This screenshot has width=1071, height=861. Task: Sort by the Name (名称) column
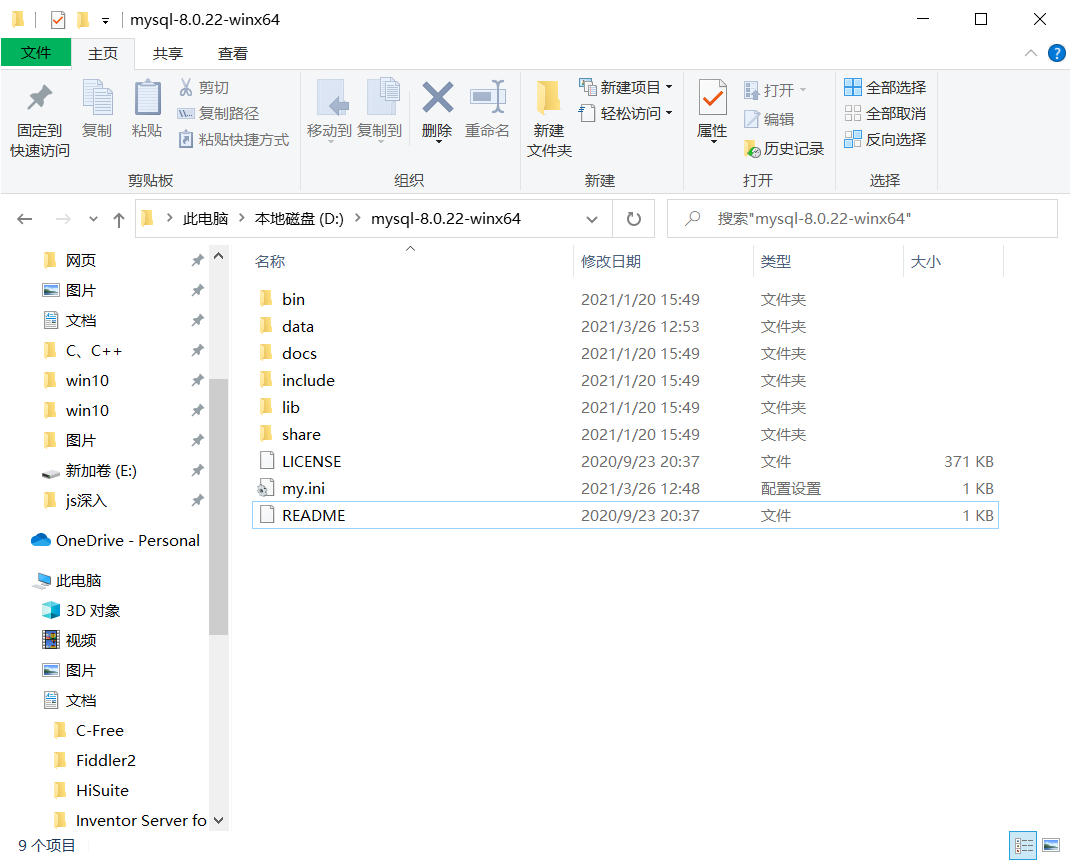pyautogui.click(x=413, y=262)
